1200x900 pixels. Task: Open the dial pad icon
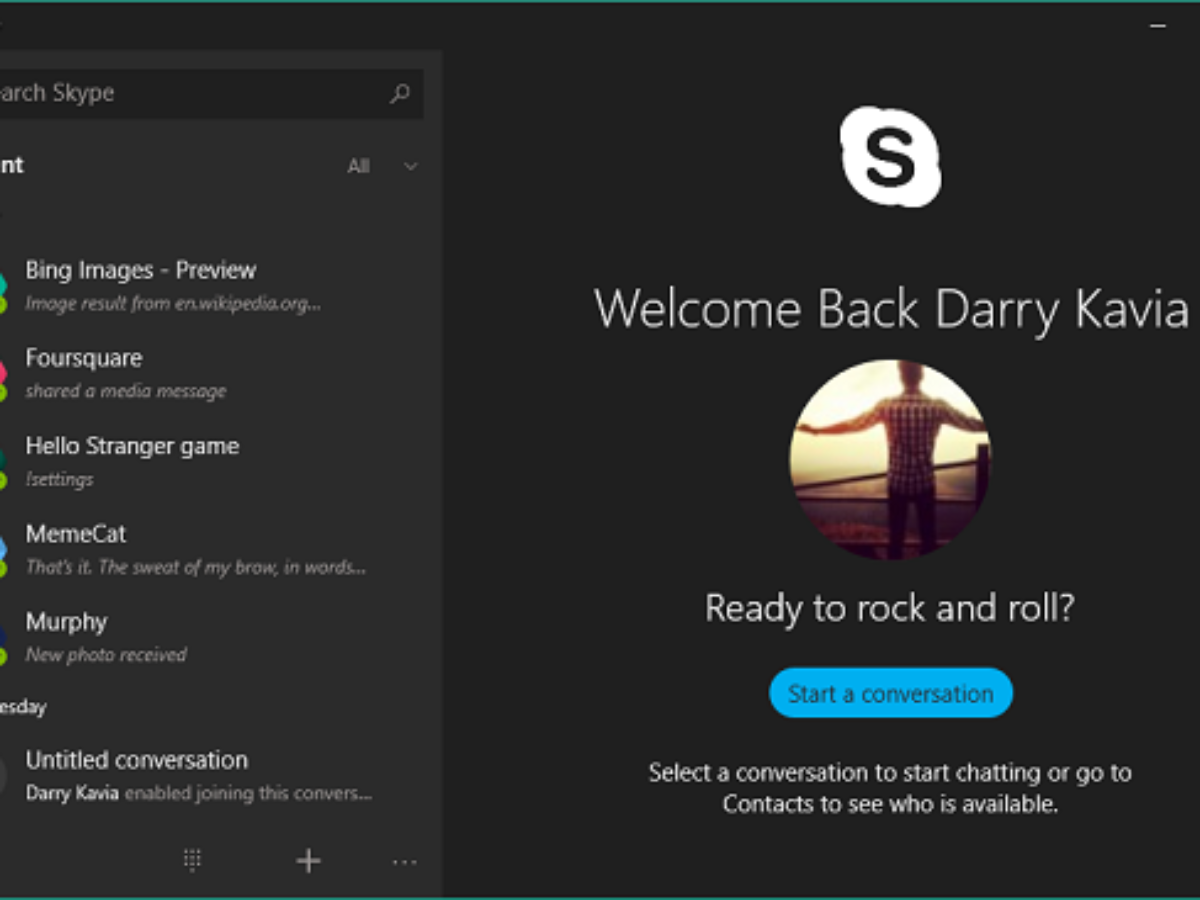(x=193, y=860)
